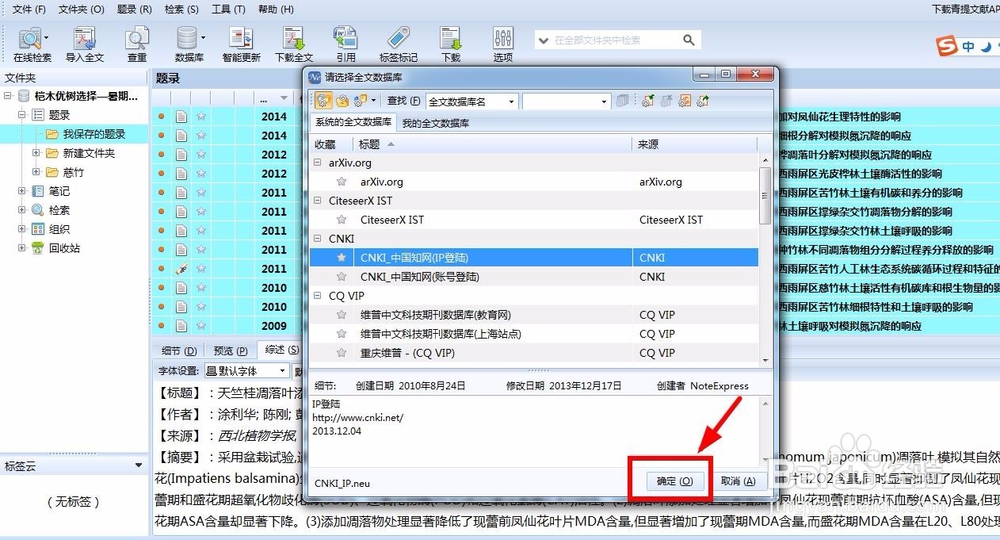Expand the 慈竹 folder in tree
1000x540 pixels.
pos(36,172)
